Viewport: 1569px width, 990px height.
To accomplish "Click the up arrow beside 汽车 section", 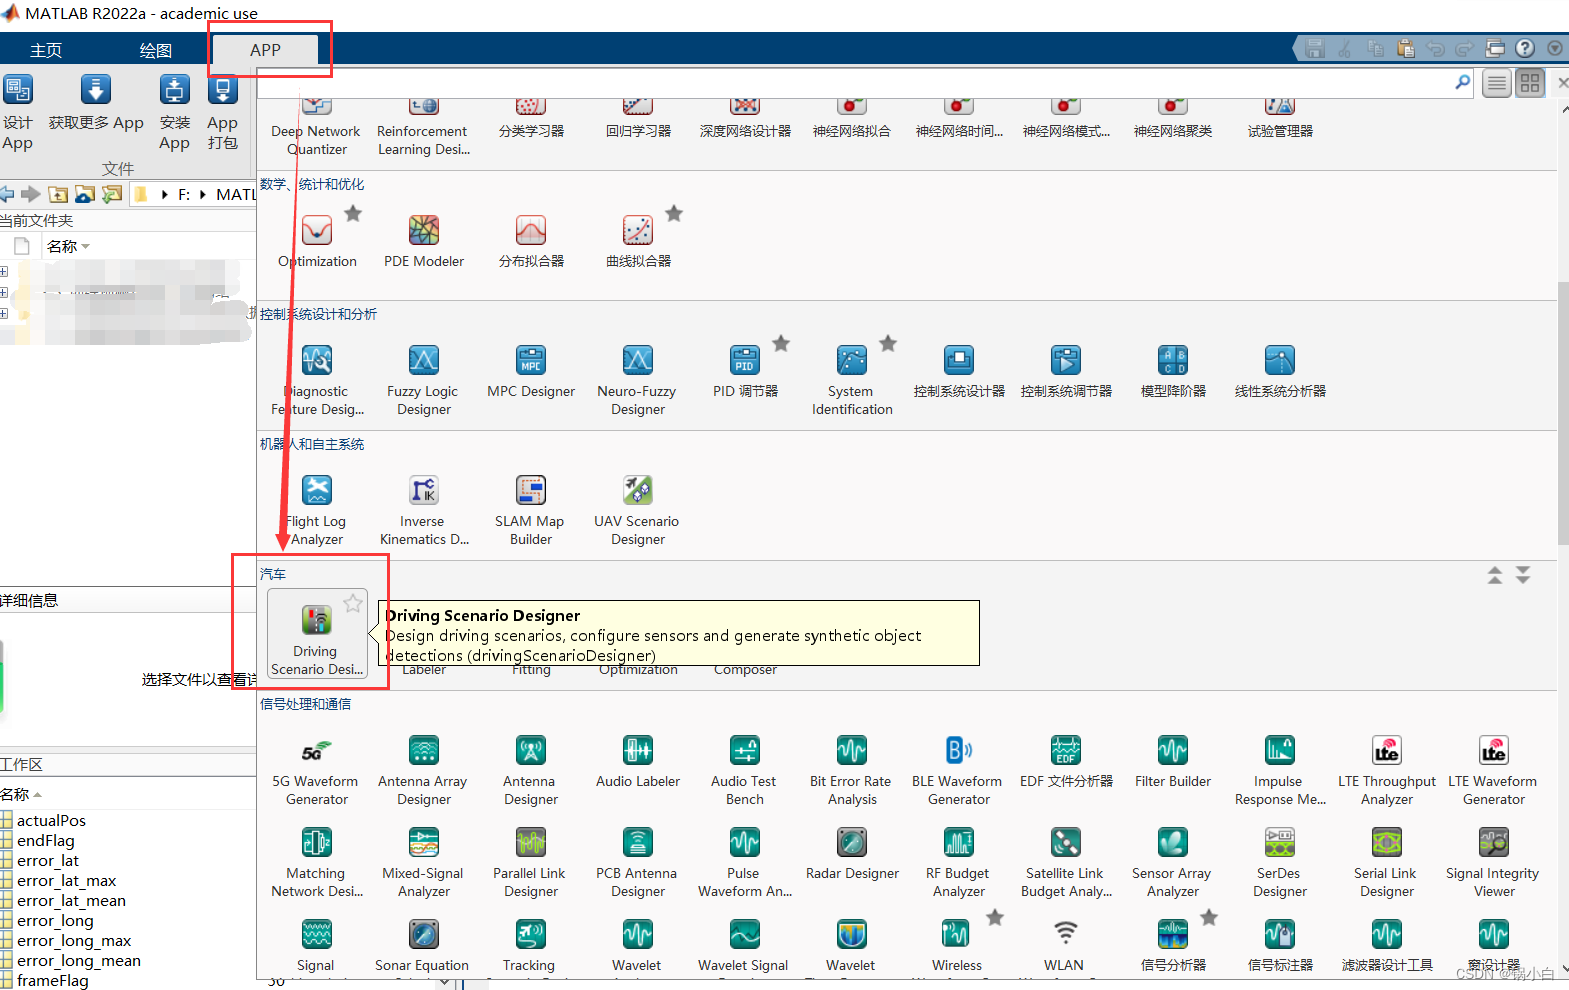I will point(1495,575).
